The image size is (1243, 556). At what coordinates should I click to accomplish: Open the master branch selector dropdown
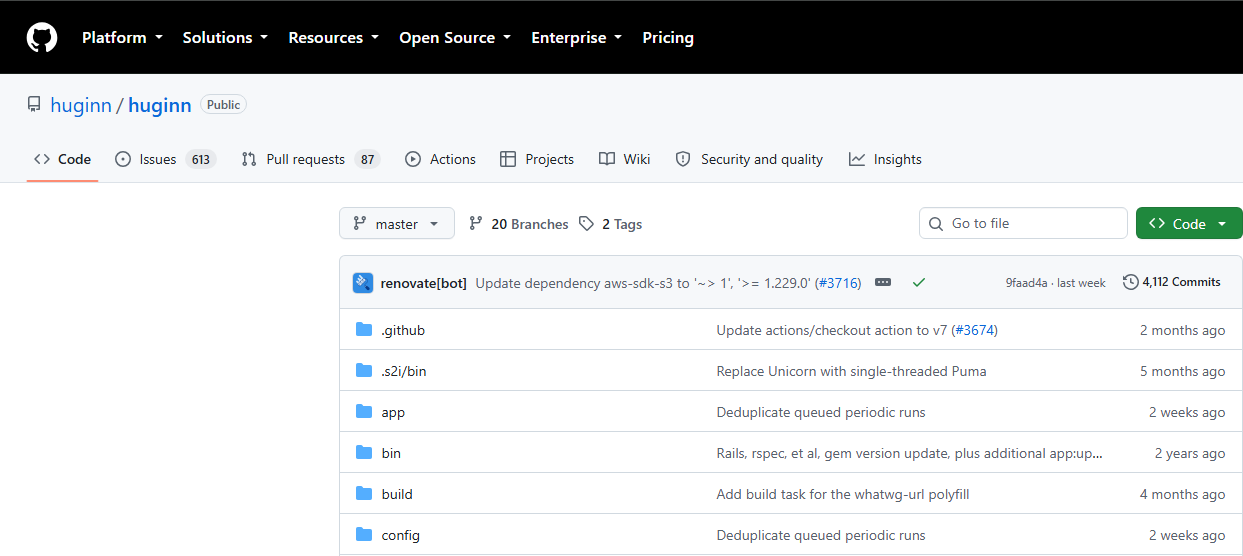(397, 224)
